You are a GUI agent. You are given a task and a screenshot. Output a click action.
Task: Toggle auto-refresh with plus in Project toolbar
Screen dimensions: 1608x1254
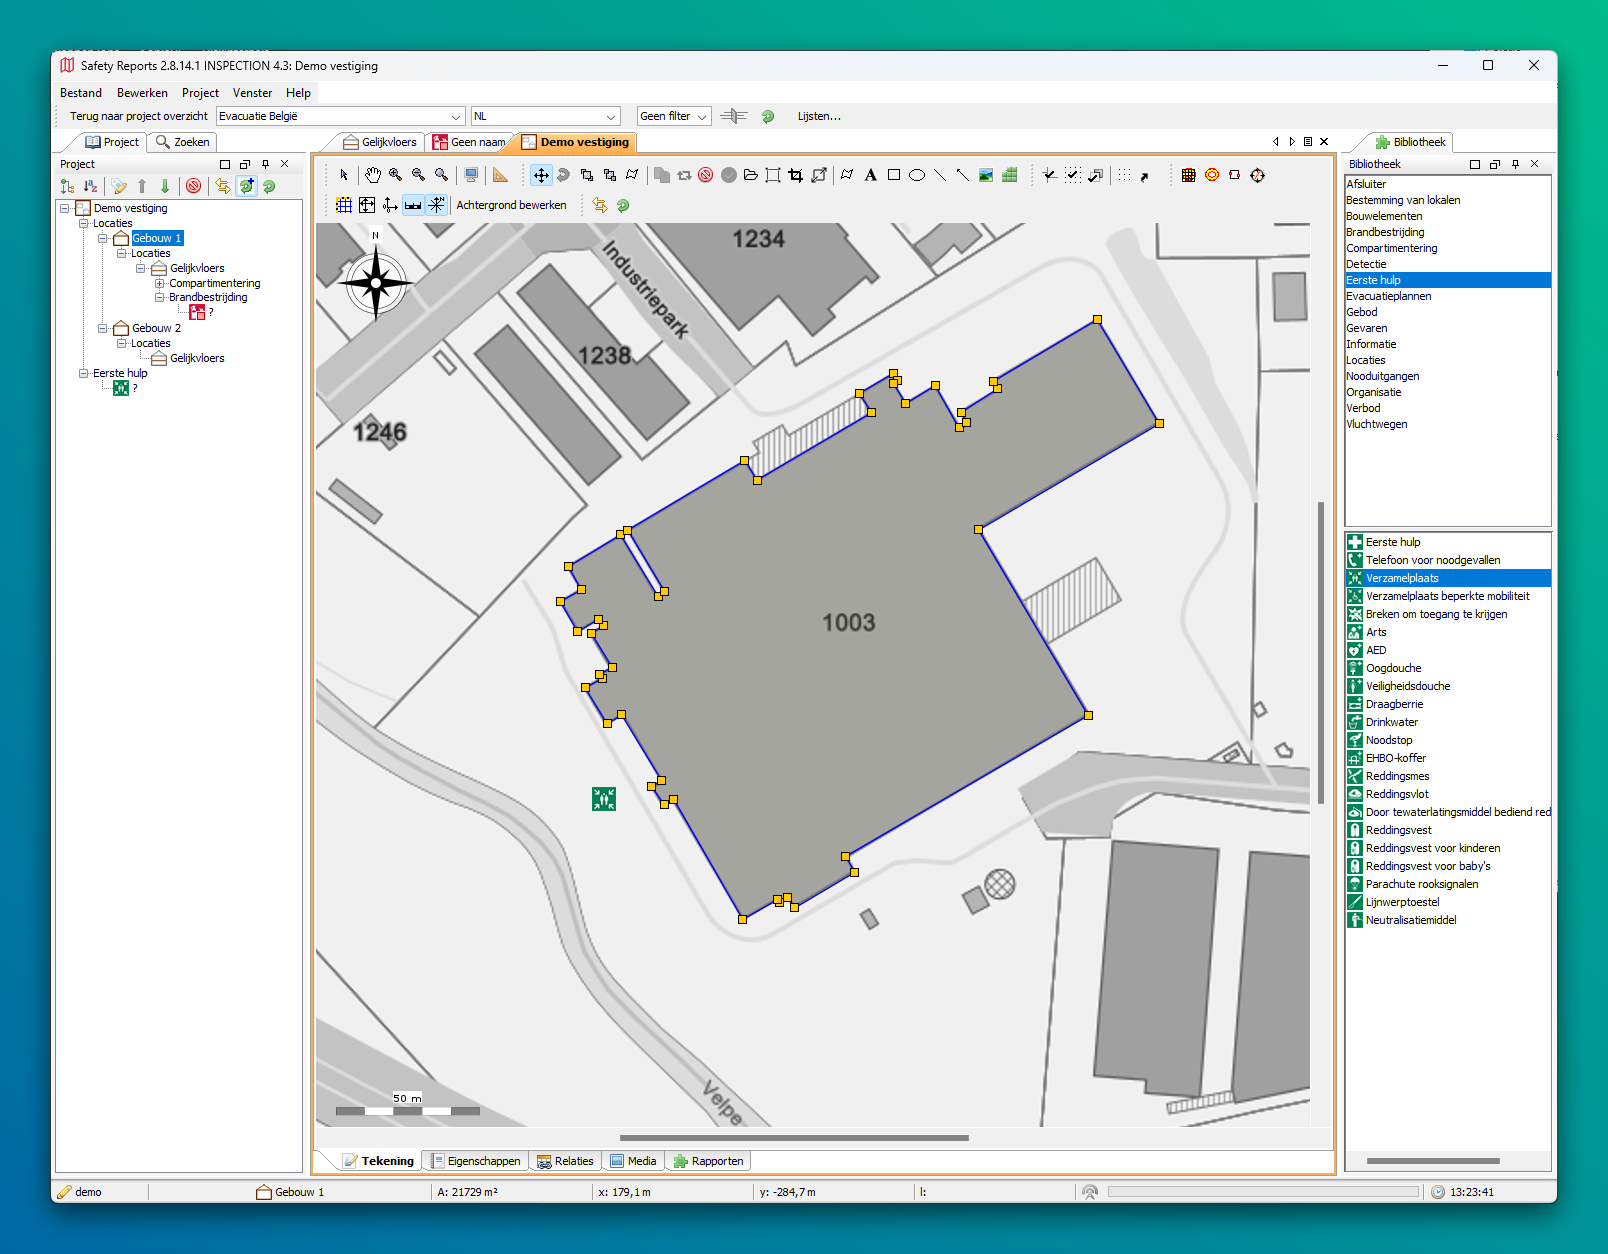tap(246, 186)
